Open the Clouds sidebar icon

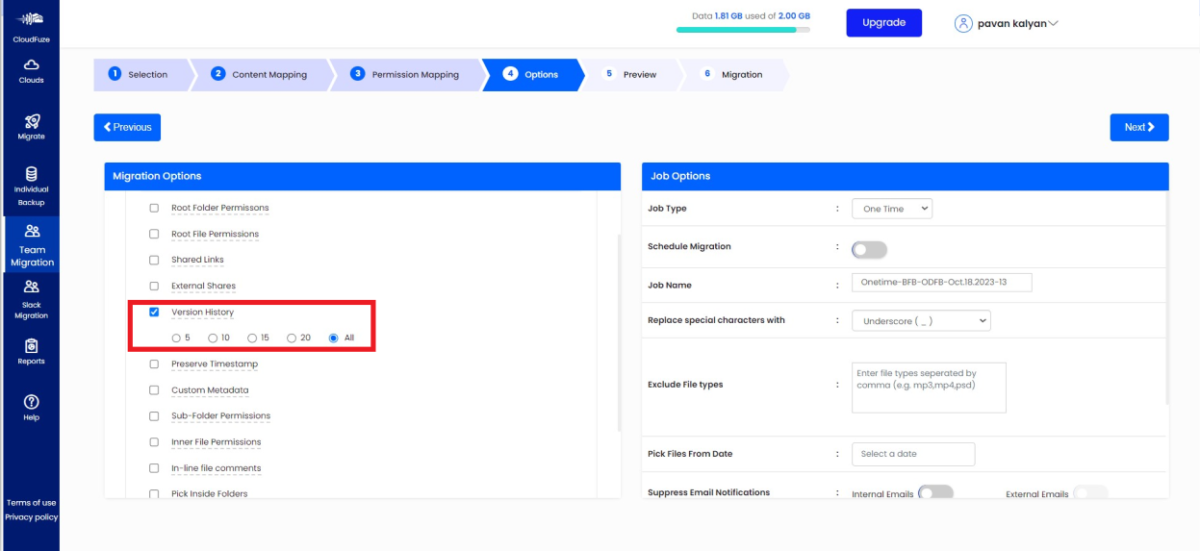click(31, 66)
